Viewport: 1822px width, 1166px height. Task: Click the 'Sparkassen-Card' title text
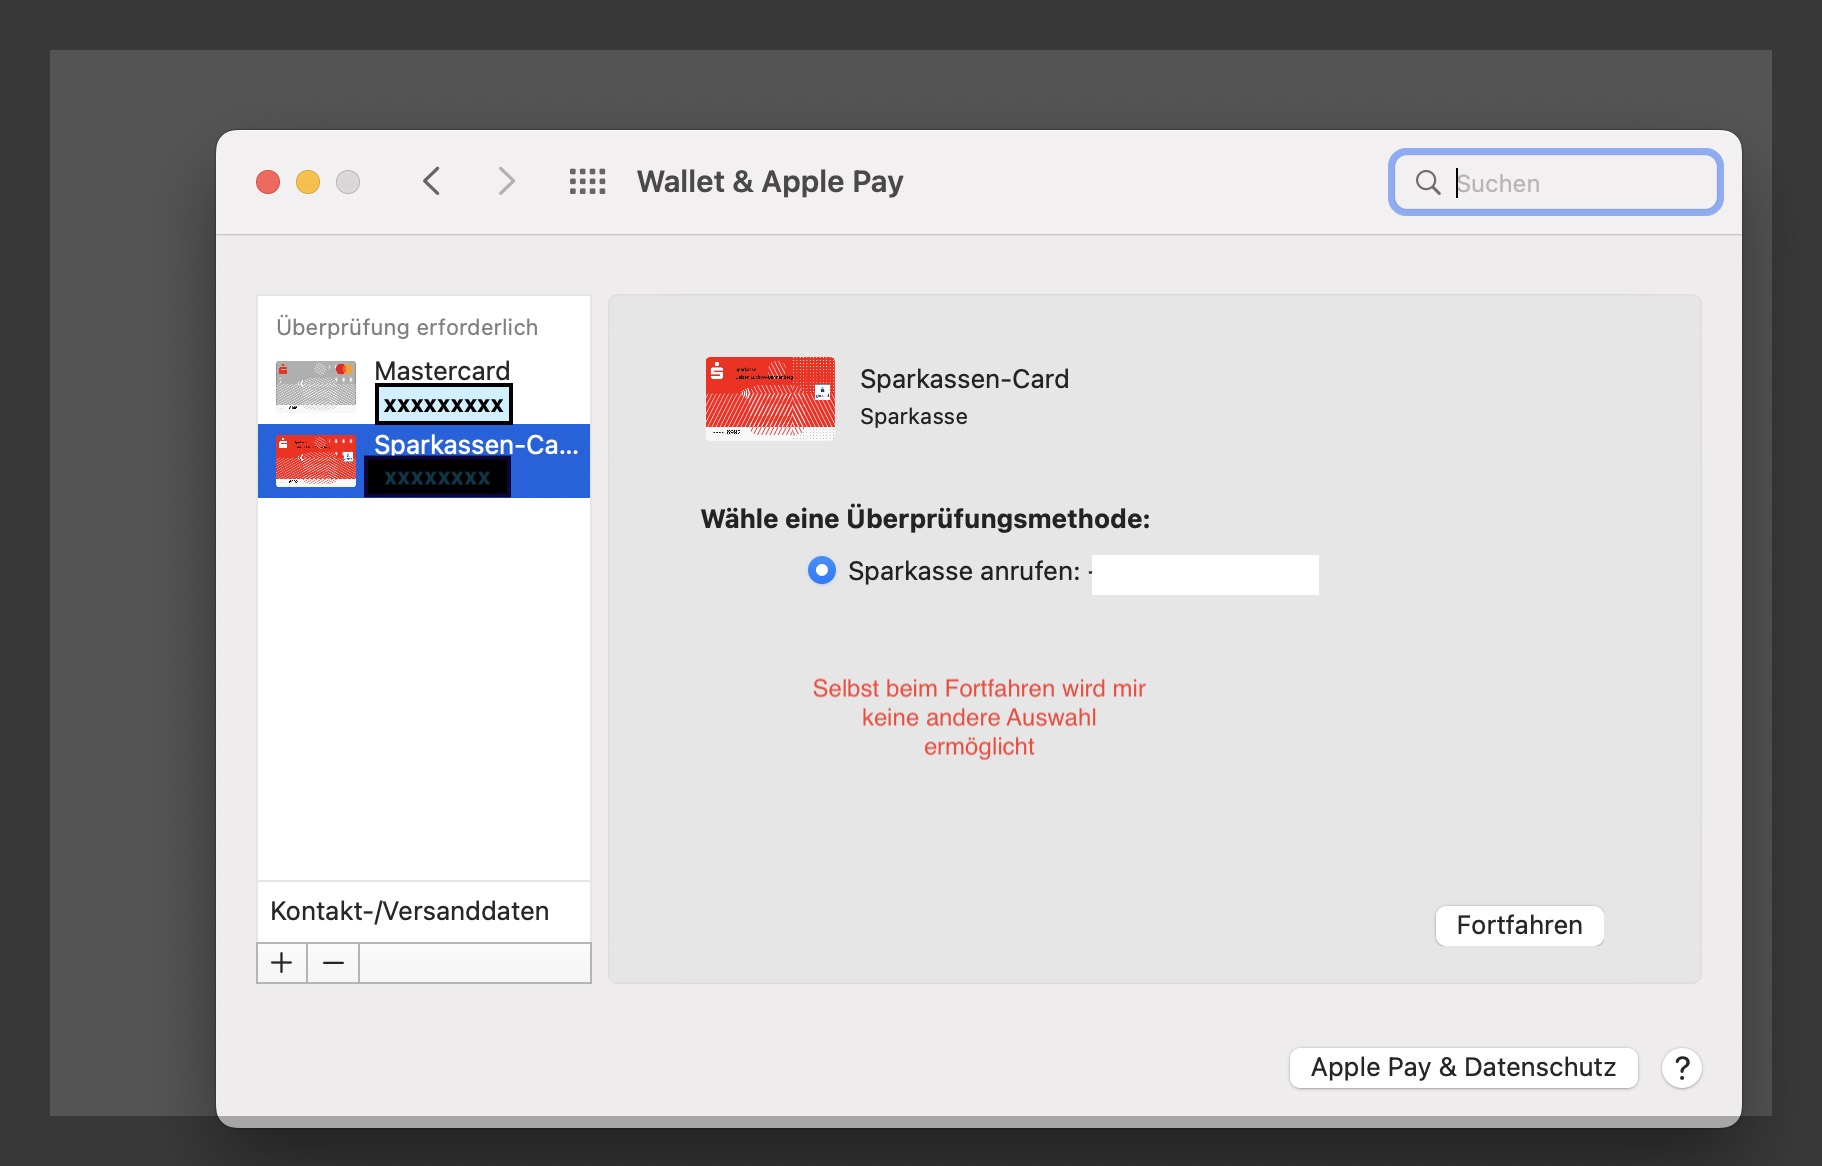coord(964,379)
